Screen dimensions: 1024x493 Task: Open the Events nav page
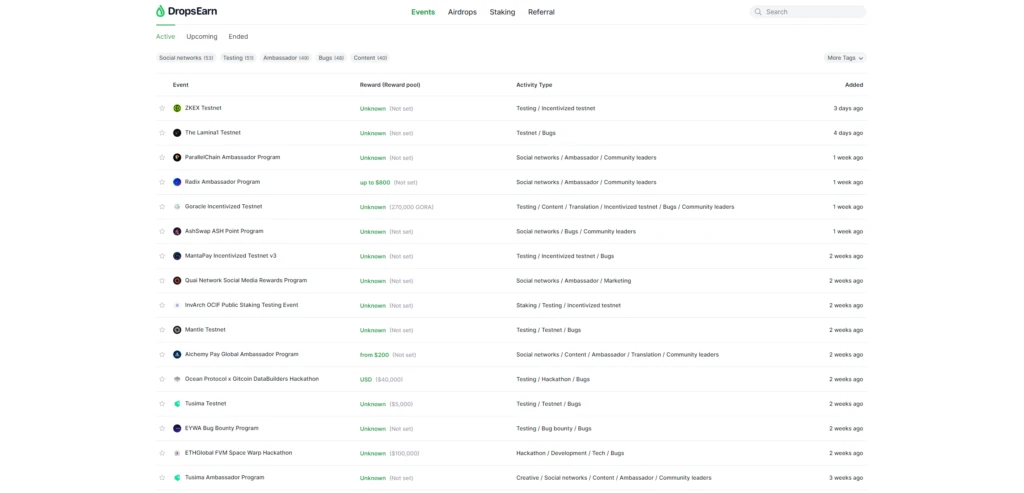pyautogui.click(x=423, y=12)
